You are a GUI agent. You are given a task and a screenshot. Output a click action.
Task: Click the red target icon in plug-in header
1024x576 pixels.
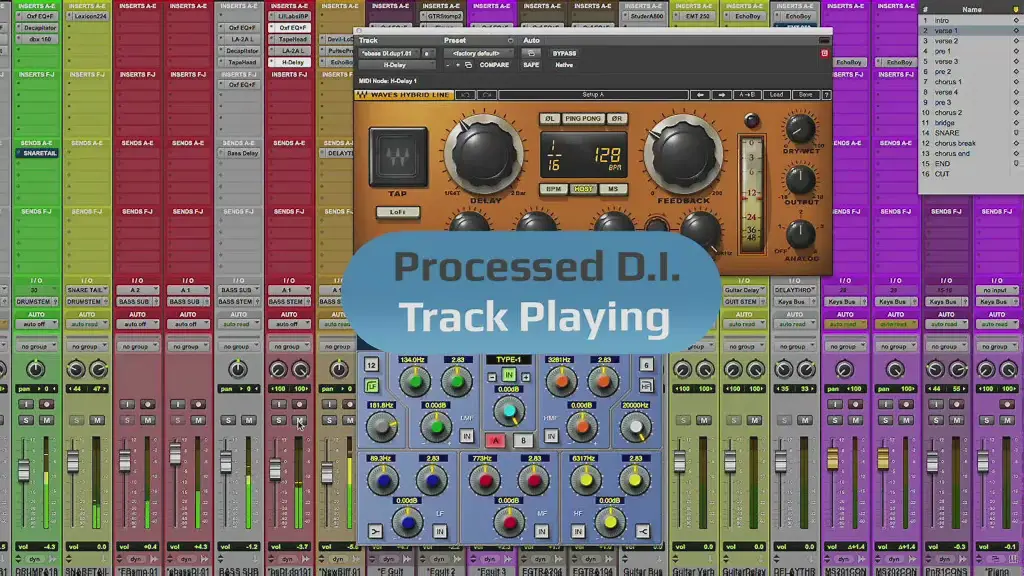click(x=824, y=54)
